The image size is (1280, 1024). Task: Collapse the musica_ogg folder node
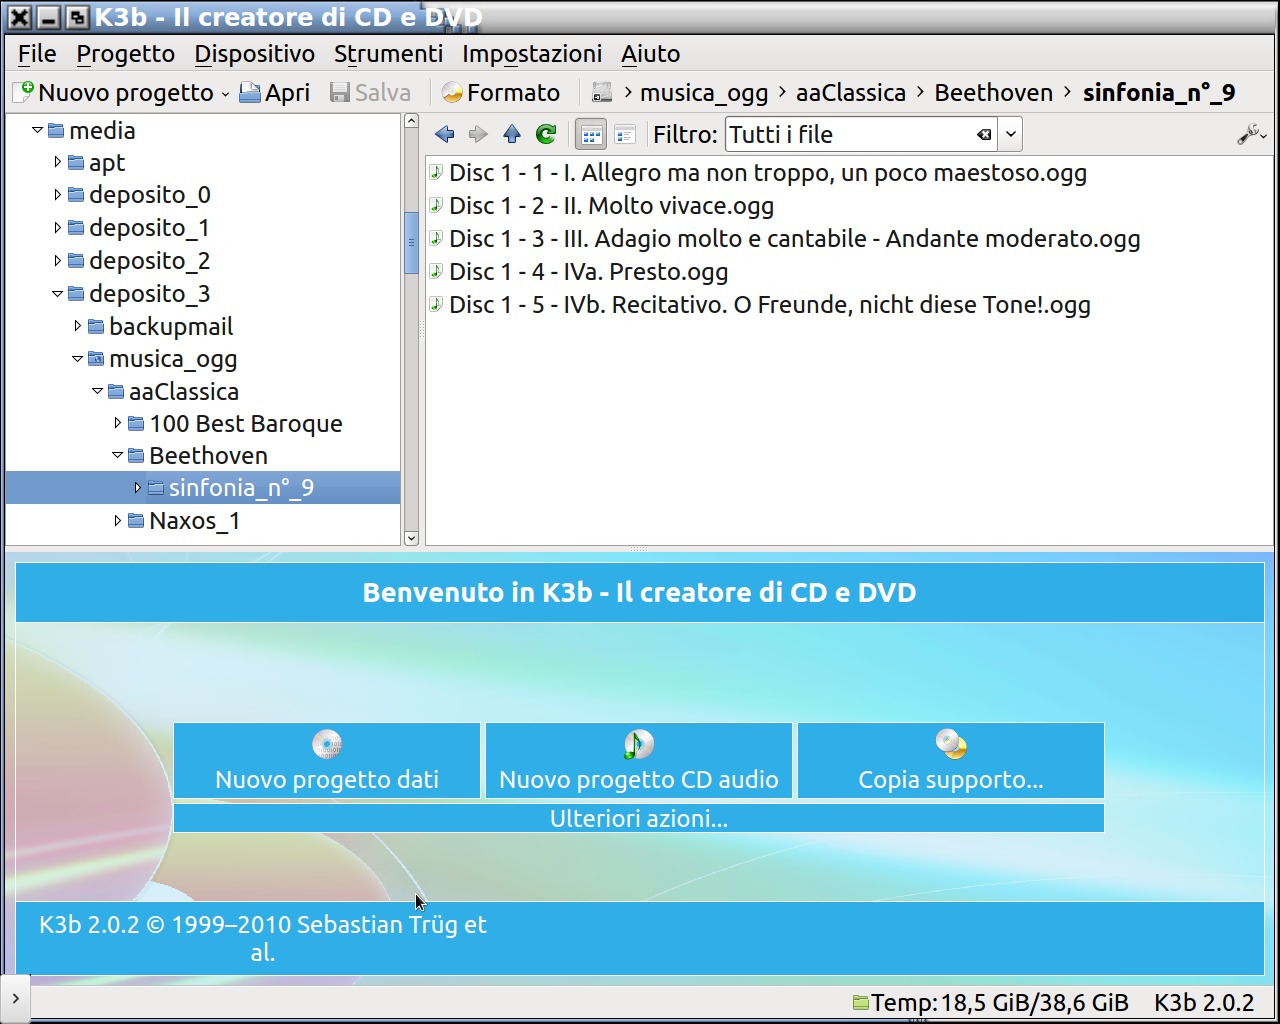pos(77,359)
